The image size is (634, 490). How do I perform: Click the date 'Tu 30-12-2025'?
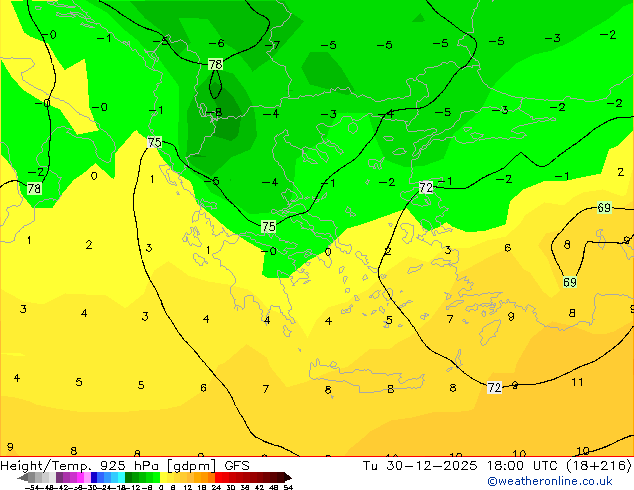pos(420,466)
